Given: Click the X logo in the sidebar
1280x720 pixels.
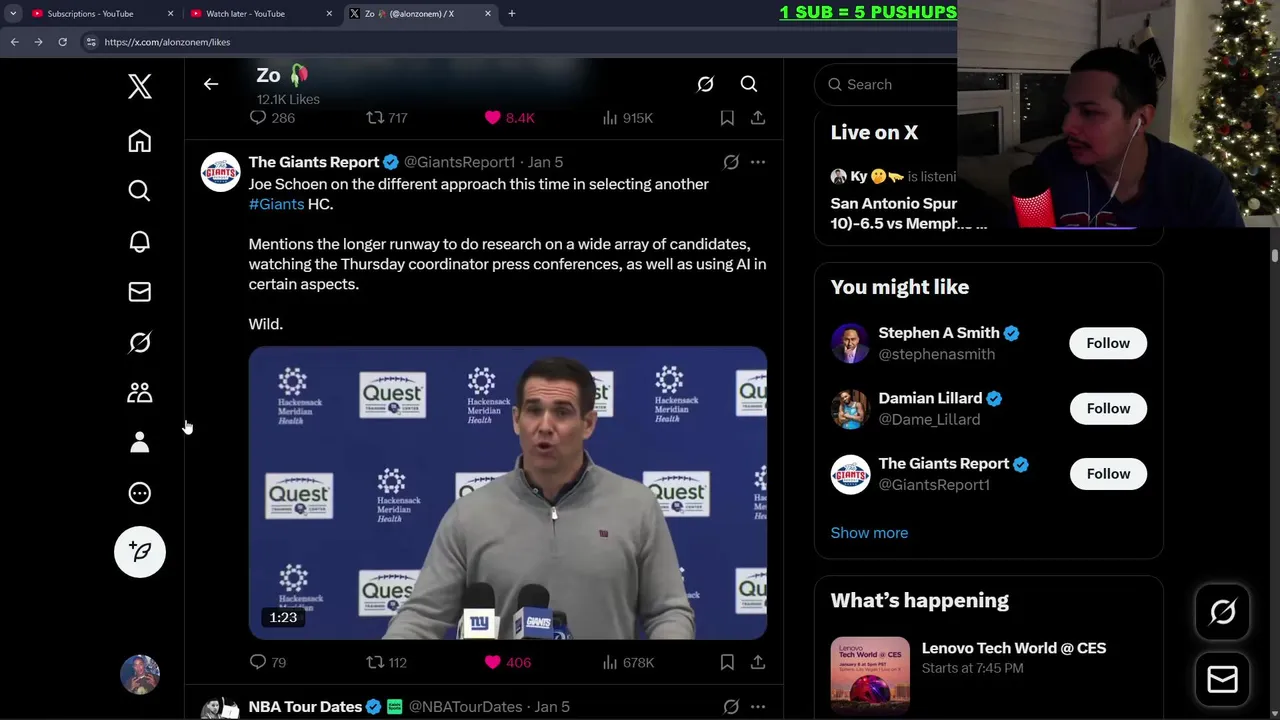Looking at the screenshot, I should click(140, 86).
